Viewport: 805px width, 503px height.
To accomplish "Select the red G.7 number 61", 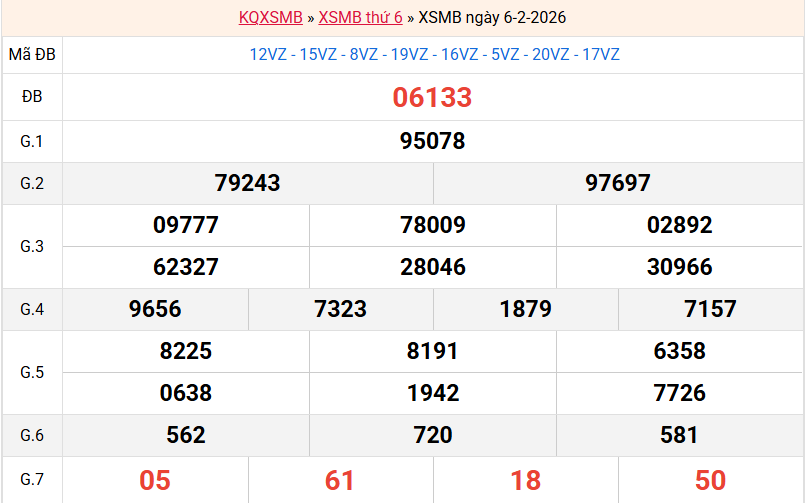I will [x=340, y=480].
